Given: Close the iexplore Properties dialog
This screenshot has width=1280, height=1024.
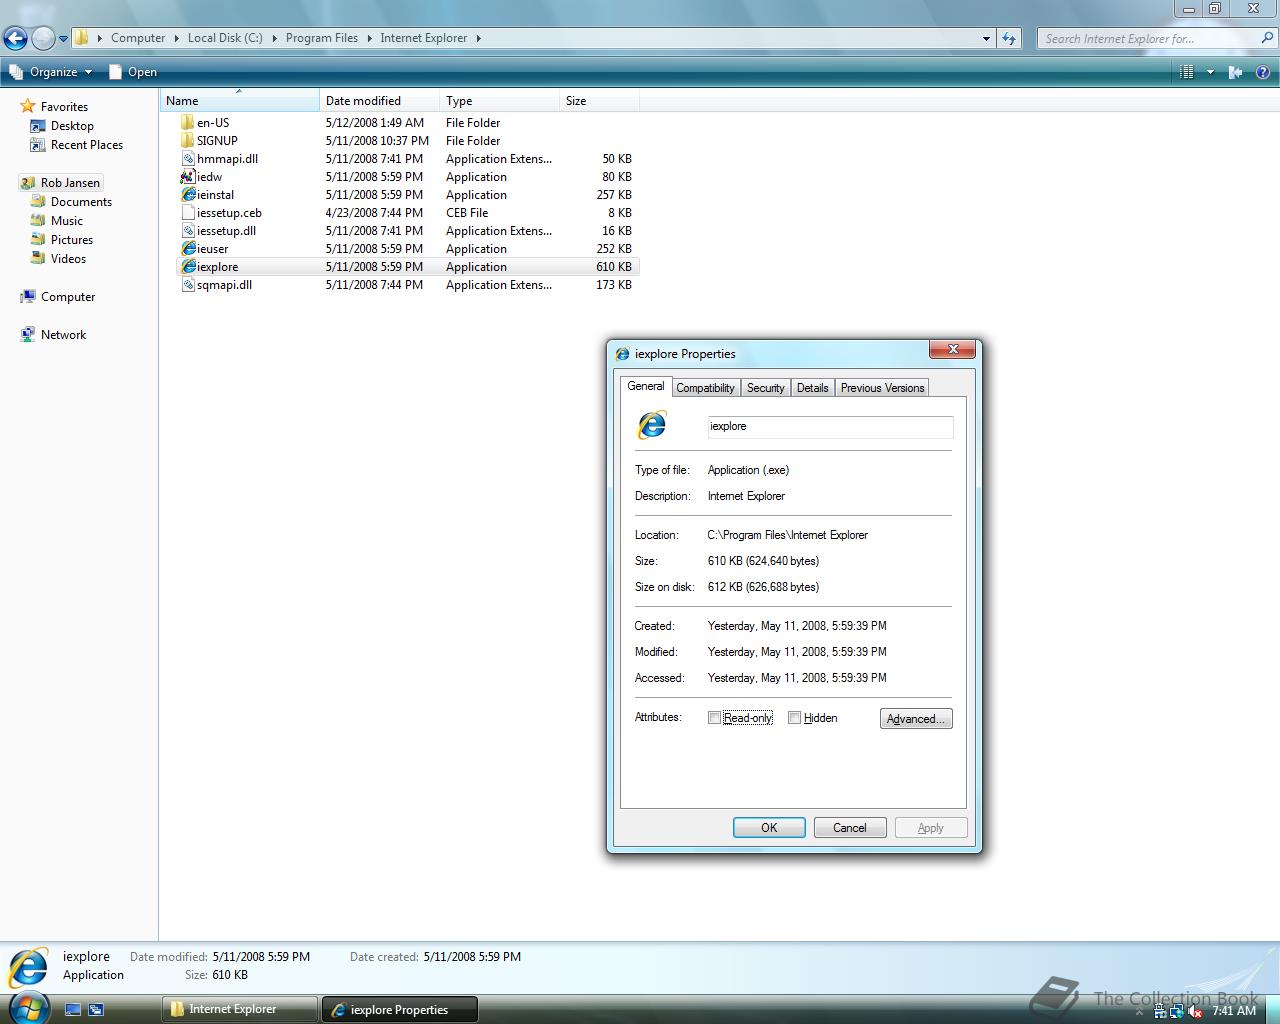Looking at the screenshot, I should click(x=953, y=349).
